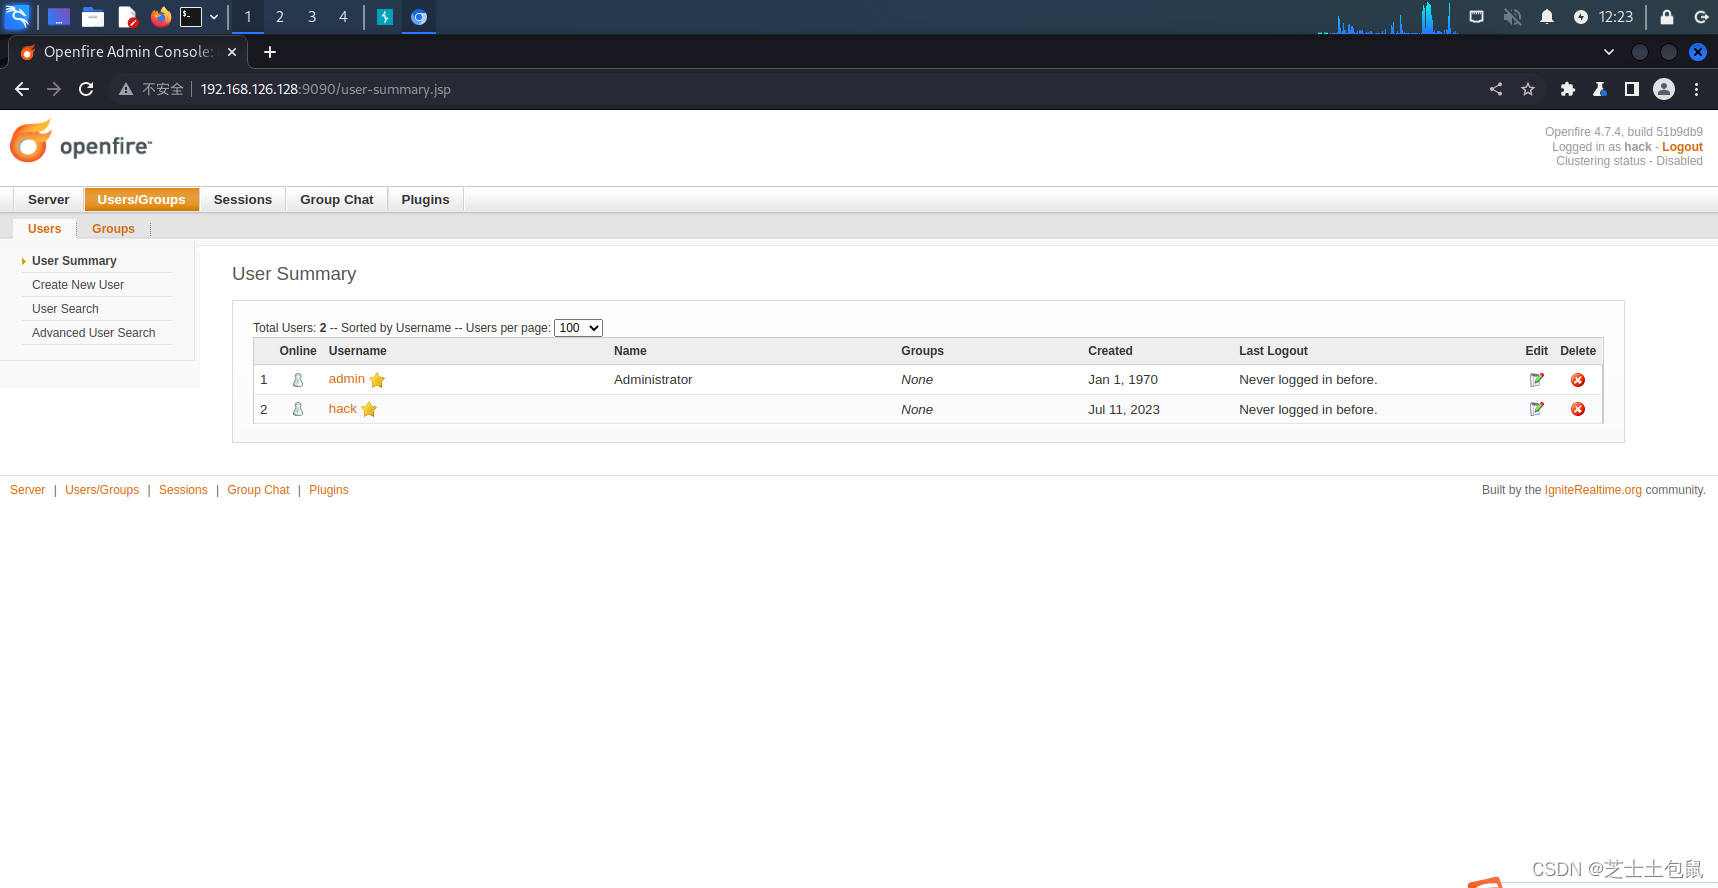Open User Summary in sidebar
1718x888 pixels.
(74, 261)
